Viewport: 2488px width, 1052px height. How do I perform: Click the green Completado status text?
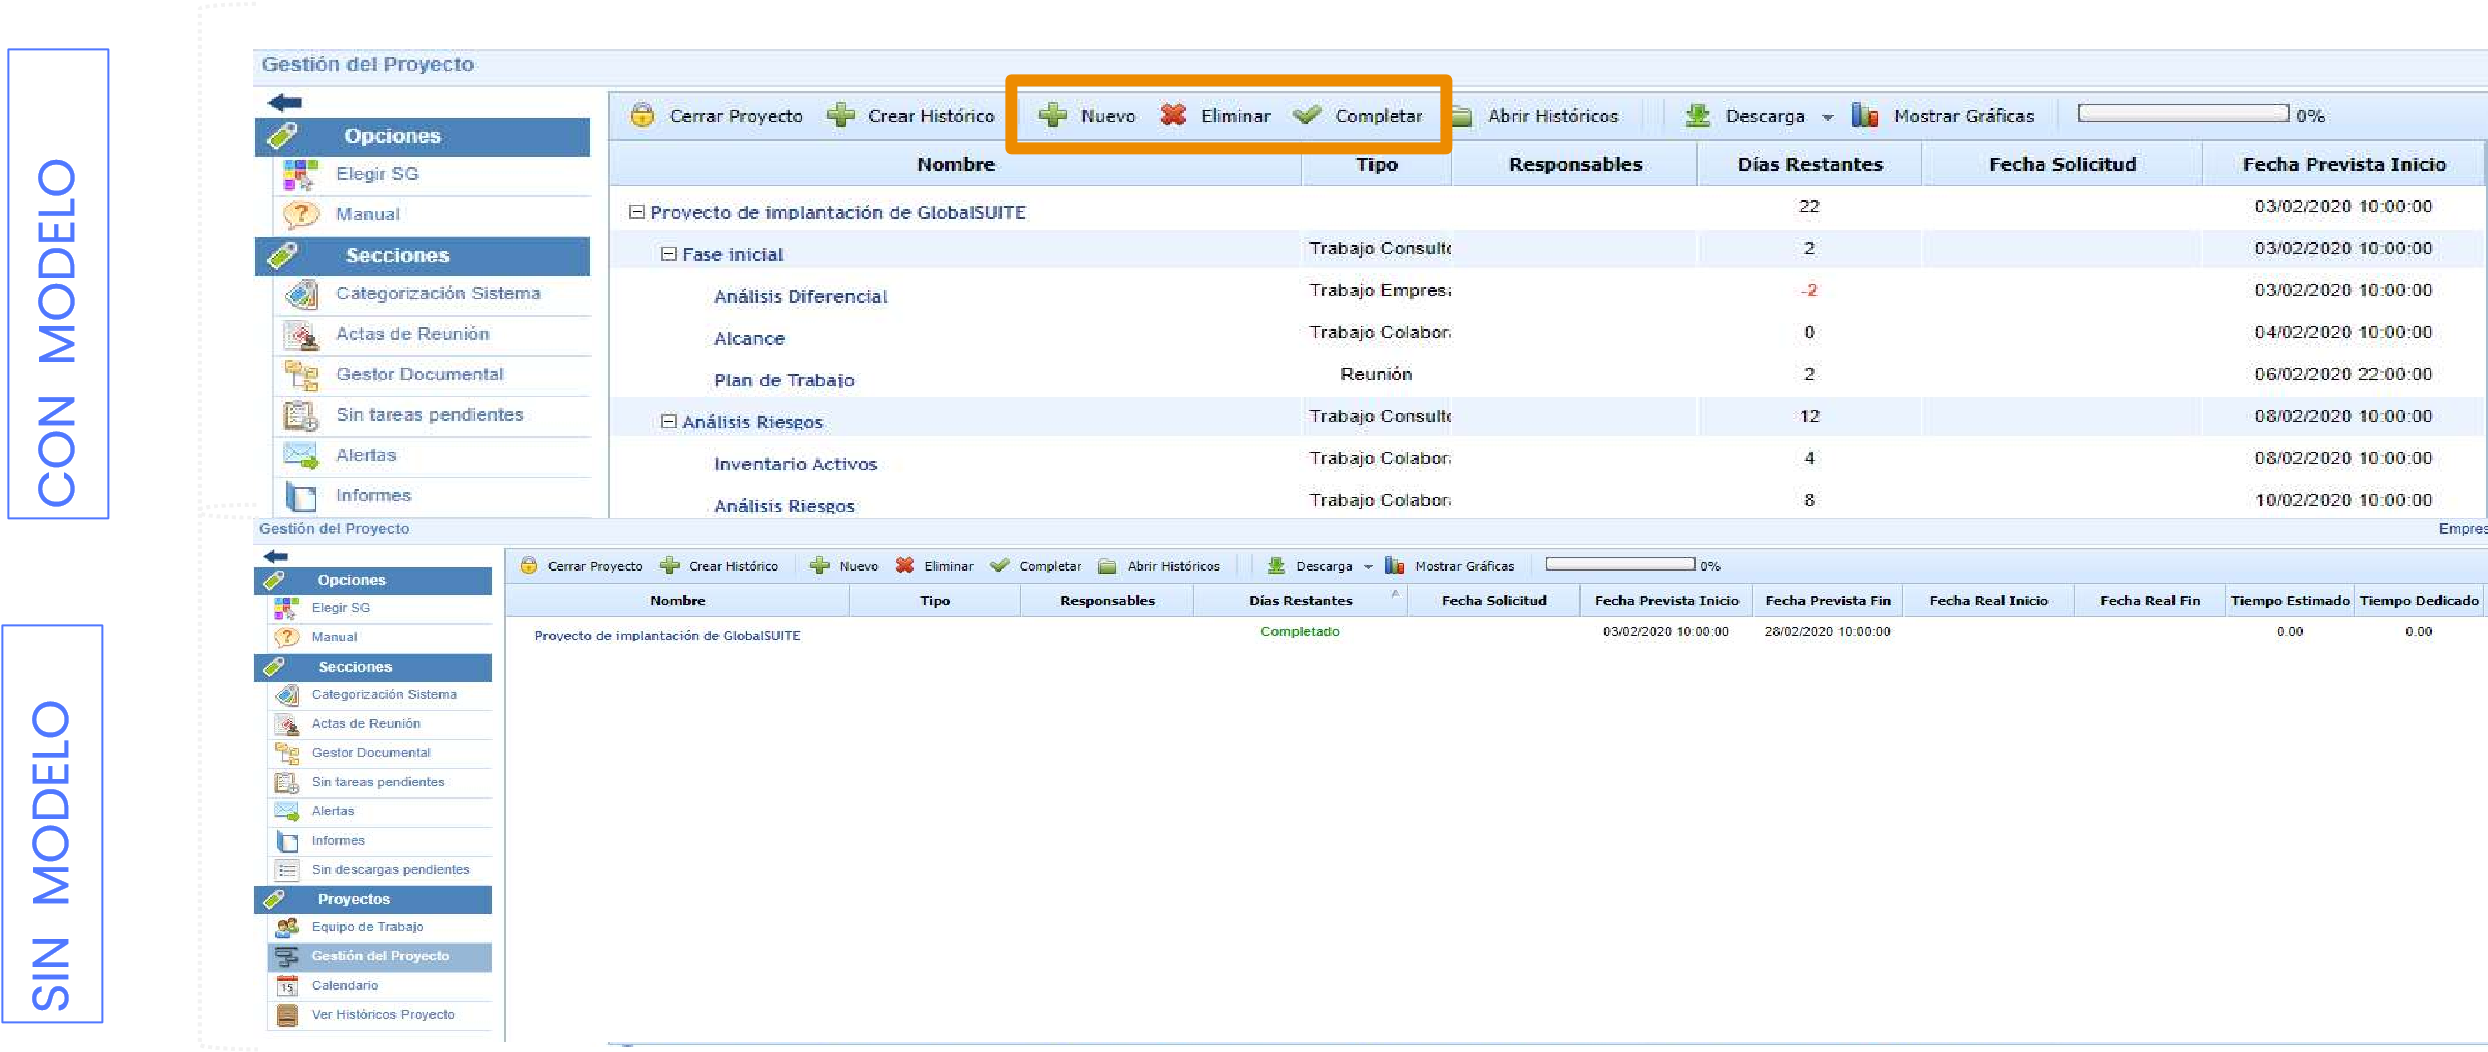point(1299,632)
